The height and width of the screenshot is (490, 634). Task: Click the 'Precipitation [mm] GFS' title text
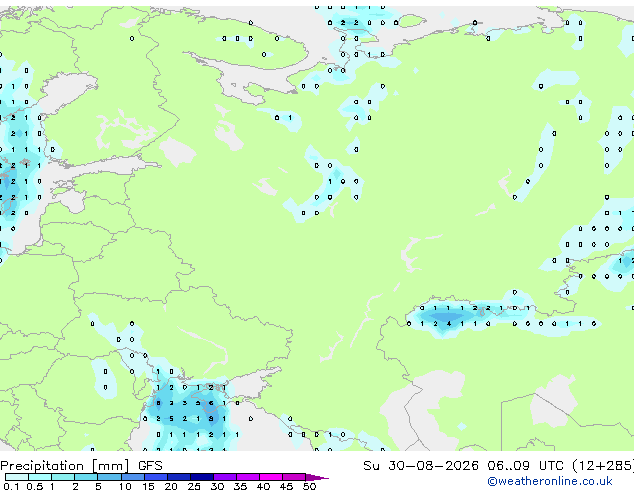click(x=81, y=466)
